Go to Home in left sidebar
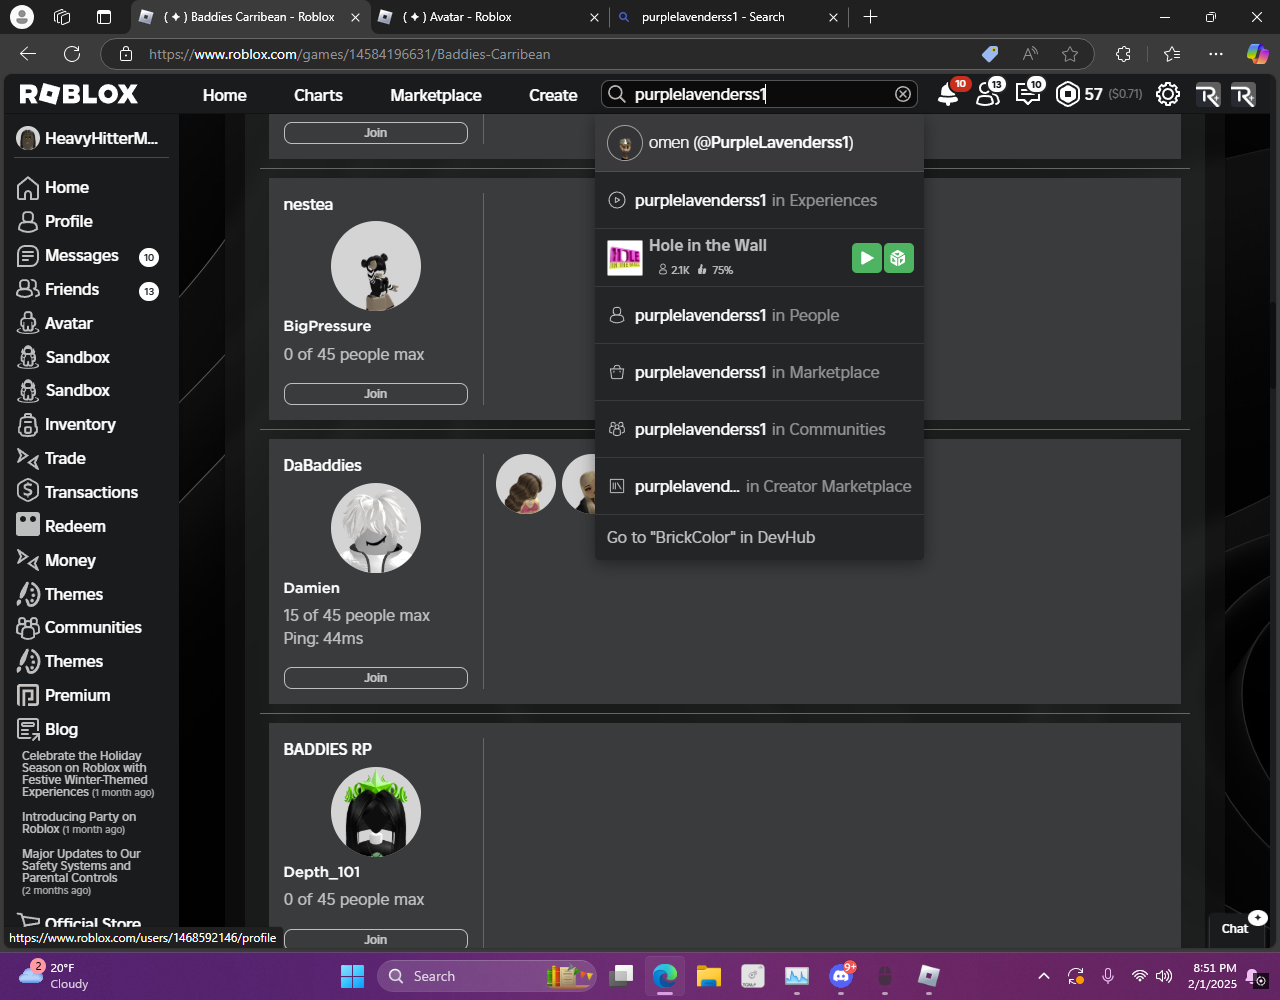Screen dimensions: 1280x1000 coord(54,188)
